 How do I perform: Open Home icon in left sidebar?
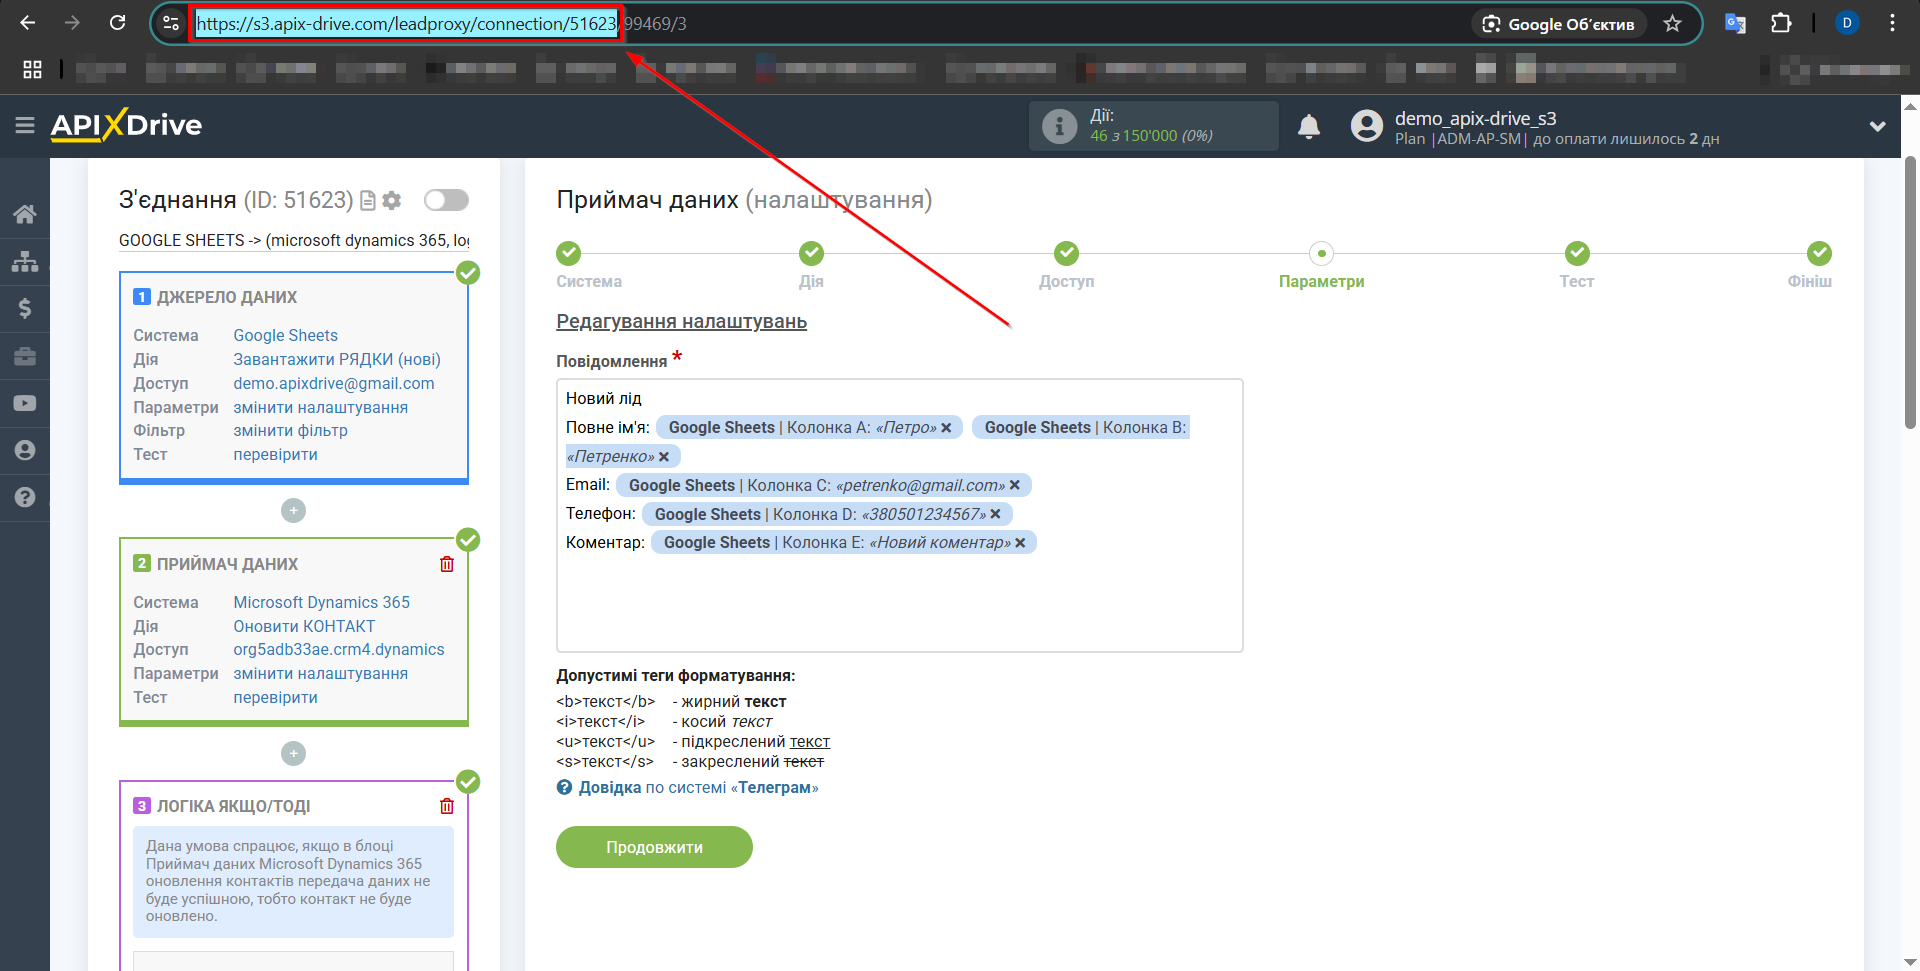25,214
